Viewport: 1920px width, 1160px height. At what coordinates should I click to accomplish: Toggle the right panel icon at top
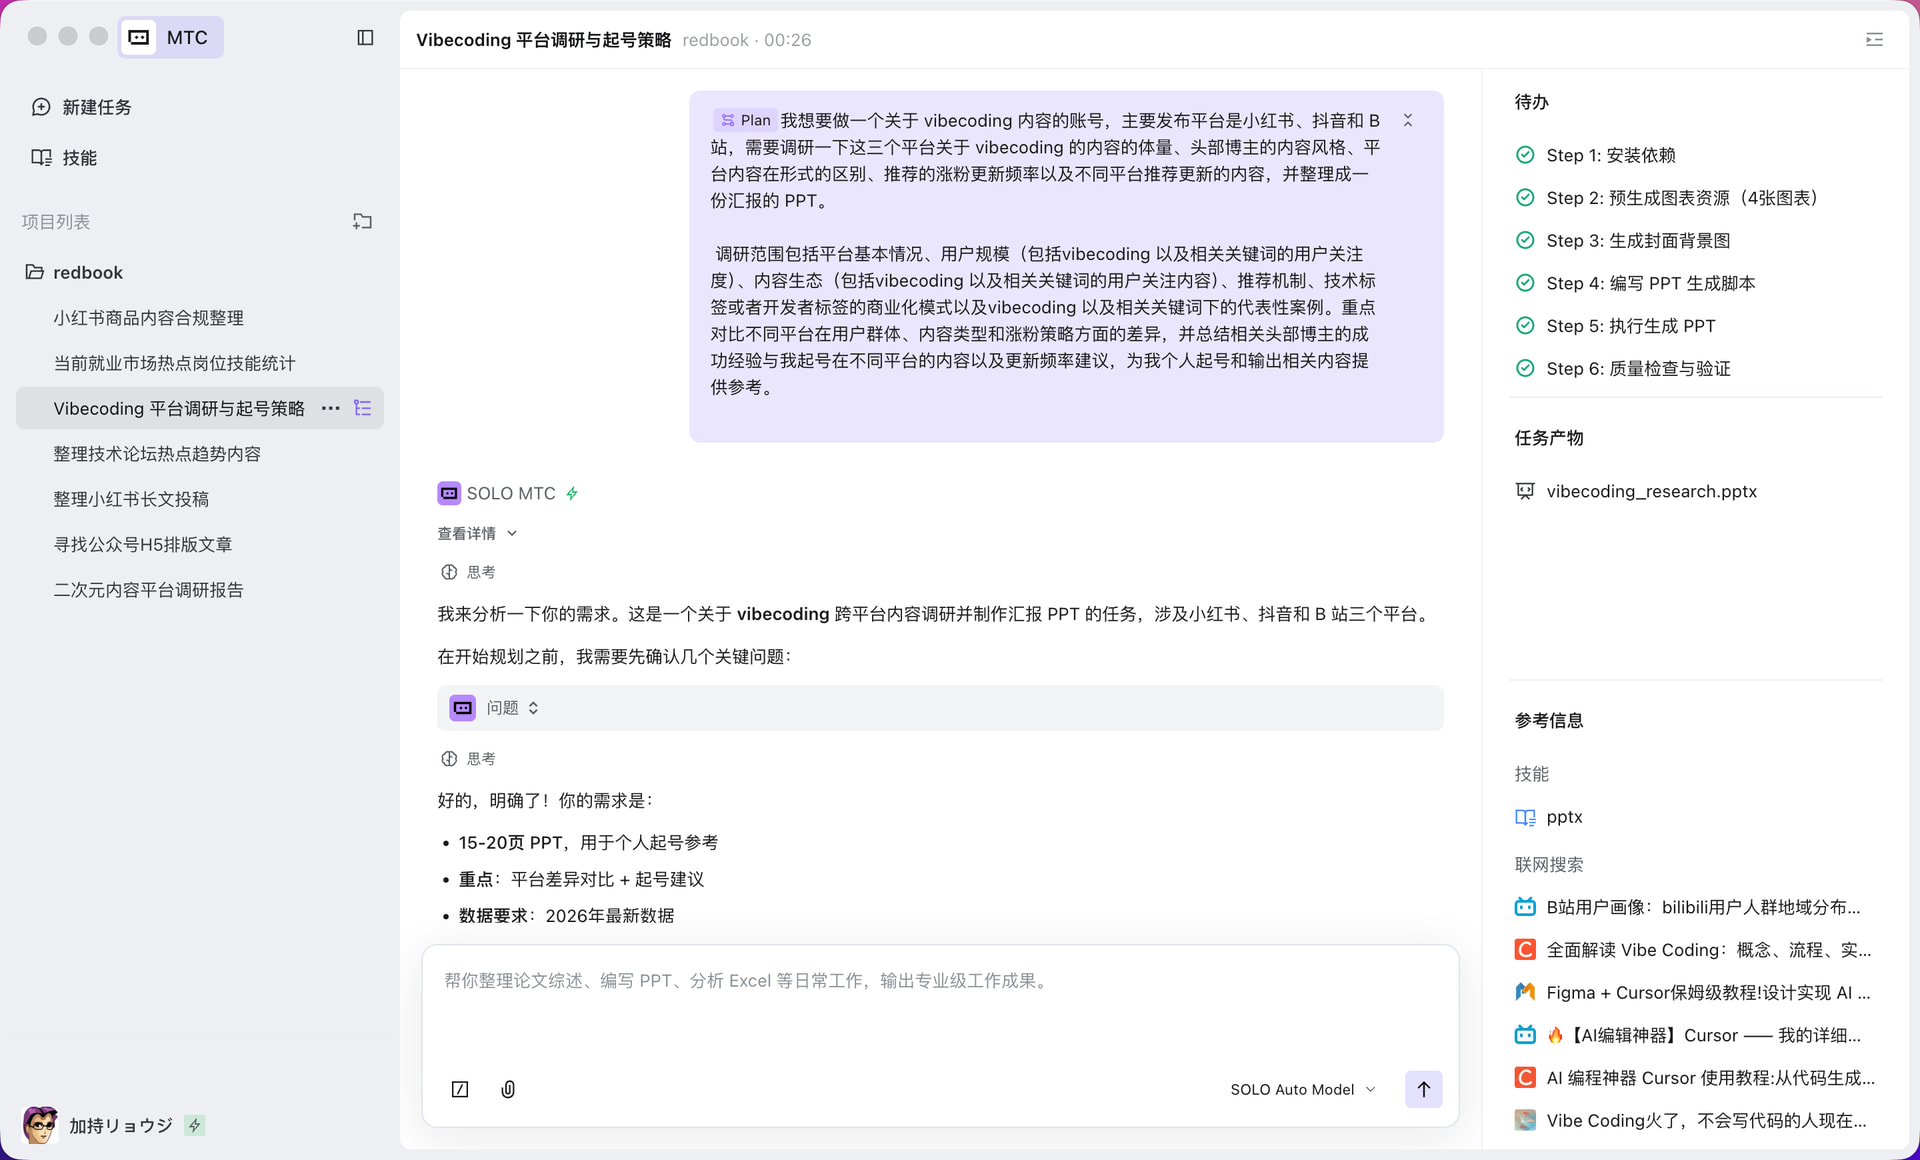(1874, 40)
